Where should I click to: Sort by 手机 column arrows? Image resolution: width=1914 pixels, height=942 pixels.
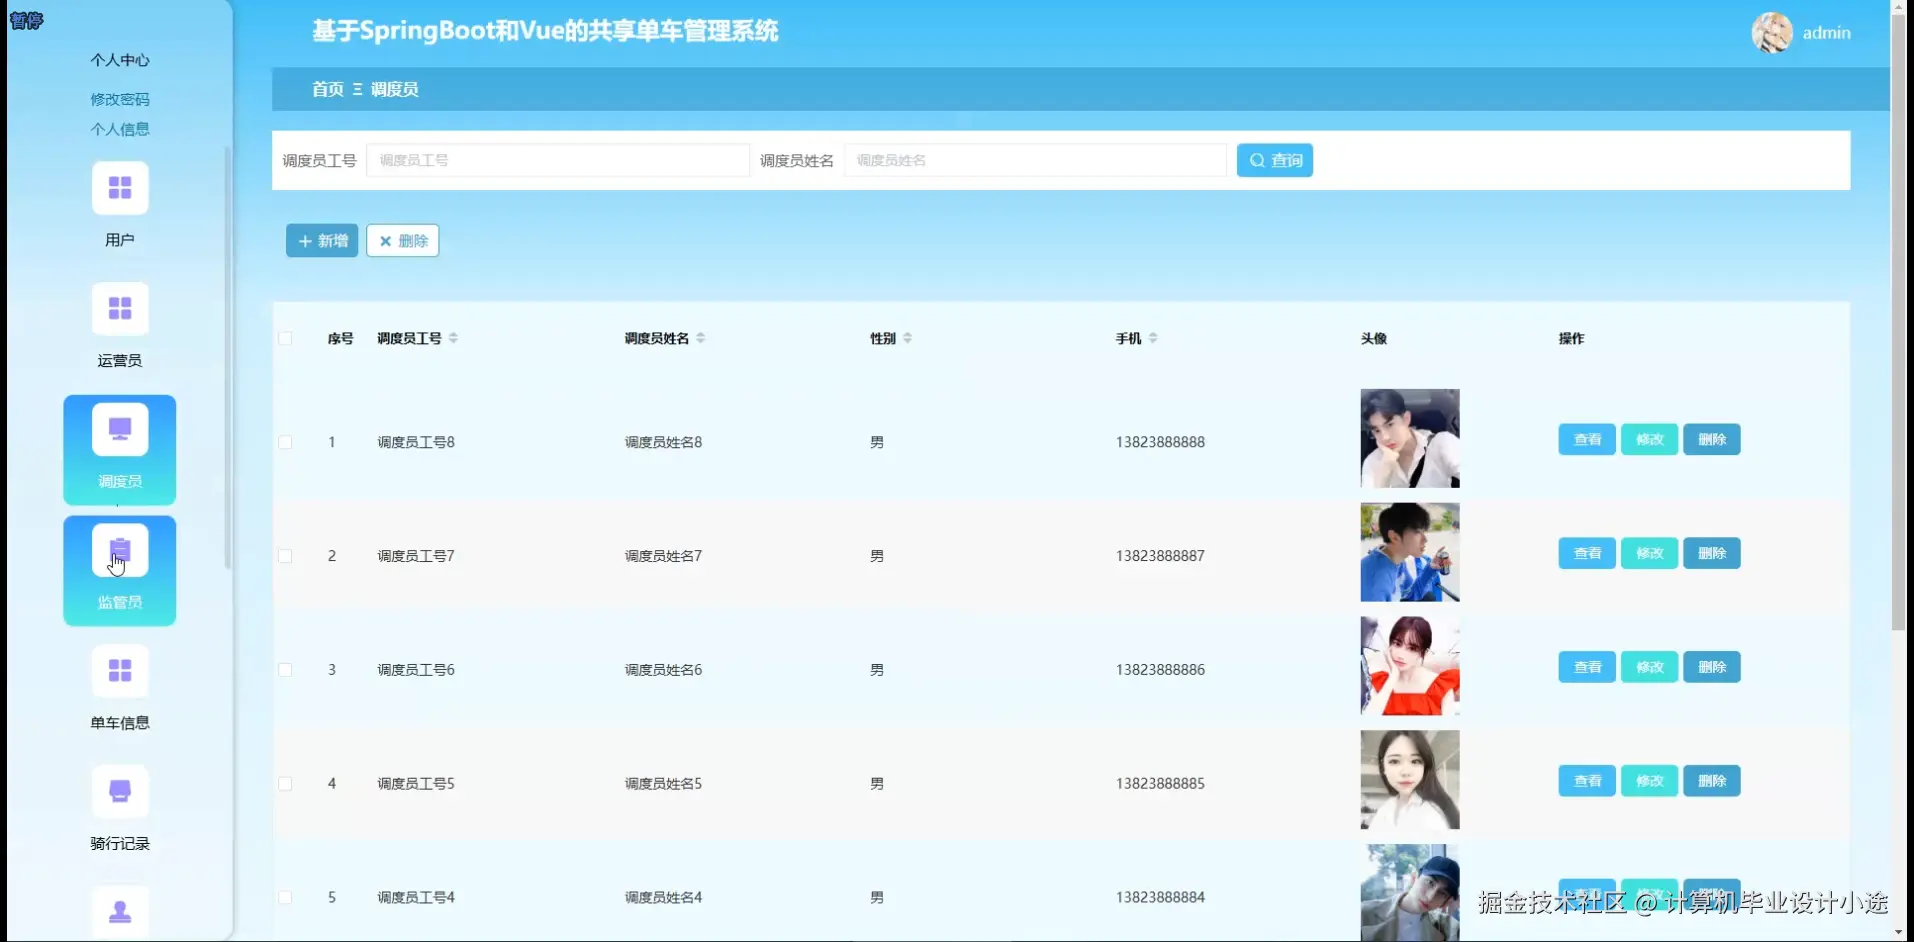[x=1153, y=338]
